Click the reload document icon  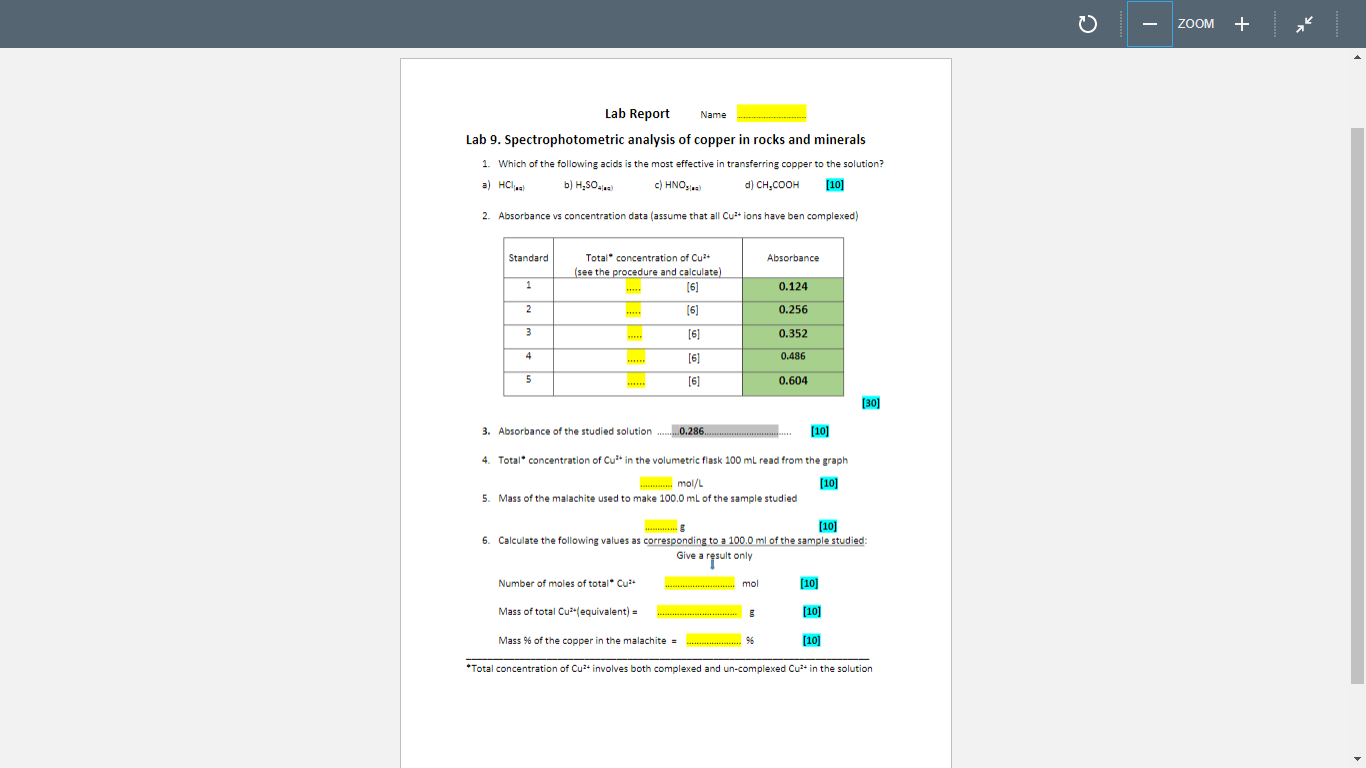coord(1089,23)
